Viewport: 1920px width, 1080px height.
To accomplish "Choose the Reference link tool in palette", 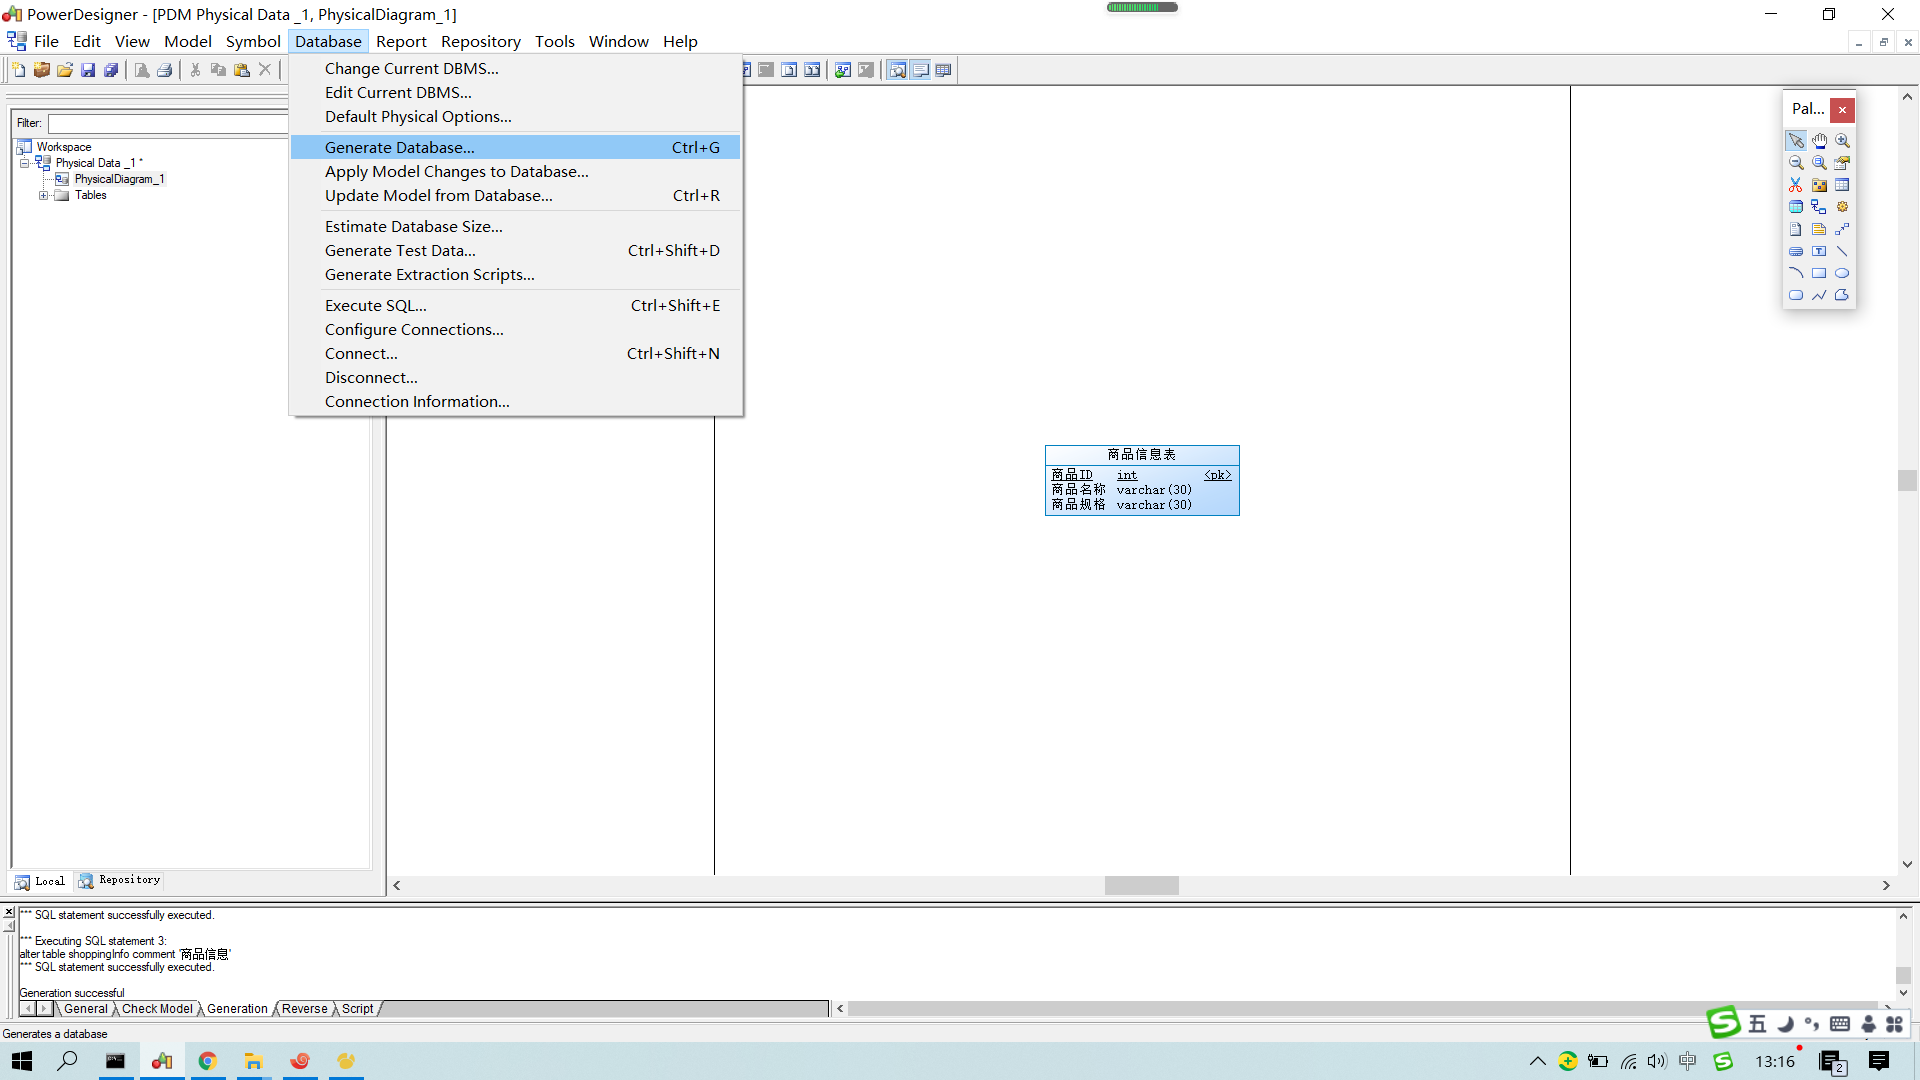I will 1819,207.
